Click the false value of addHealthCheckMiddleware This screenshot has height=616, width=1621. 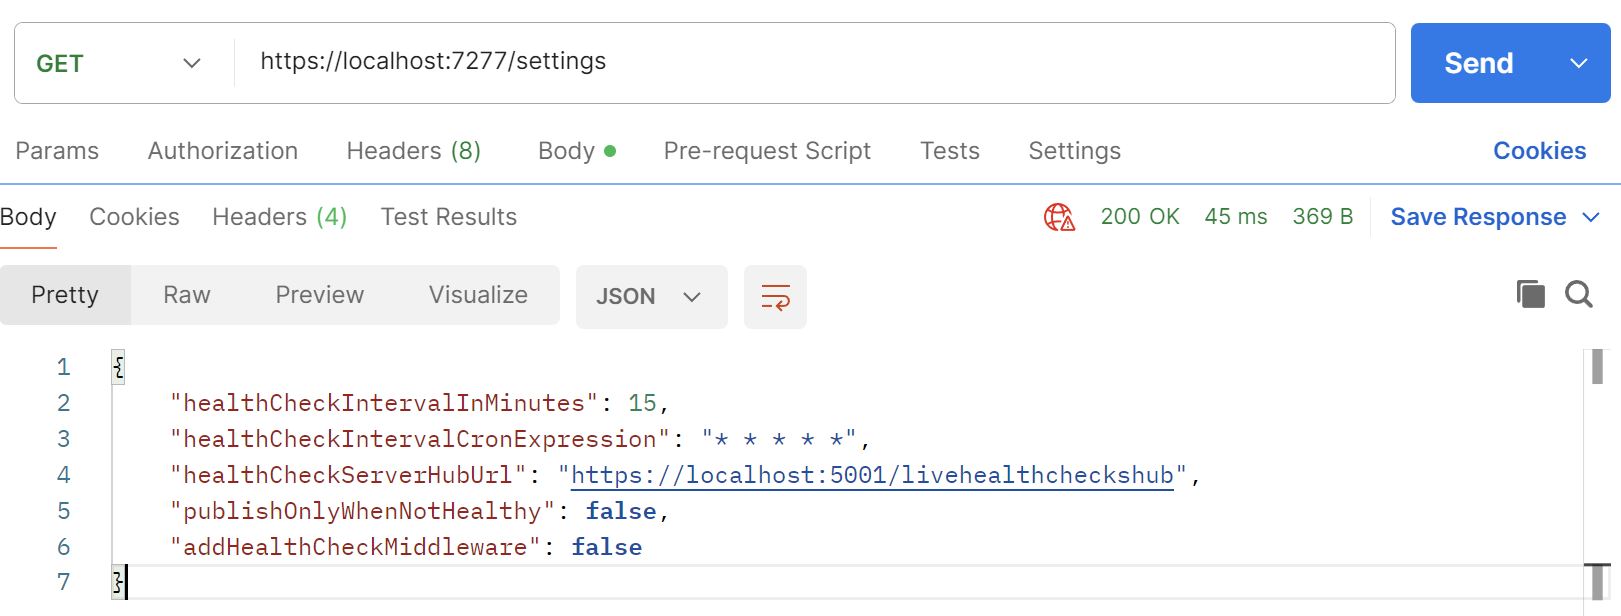pyautogui.click(x=607, y=547)
